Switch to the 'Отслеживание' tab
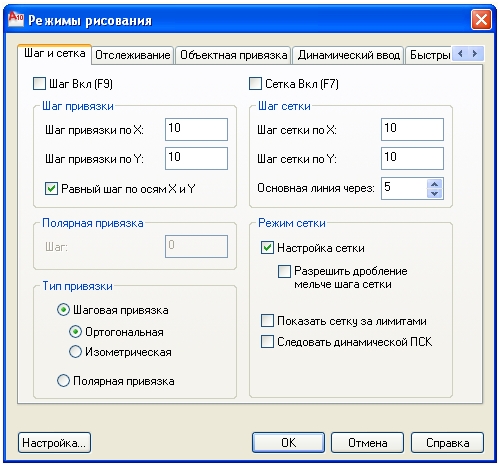The height and width of the screenshot is (465, 499). [x=133, y=55]
